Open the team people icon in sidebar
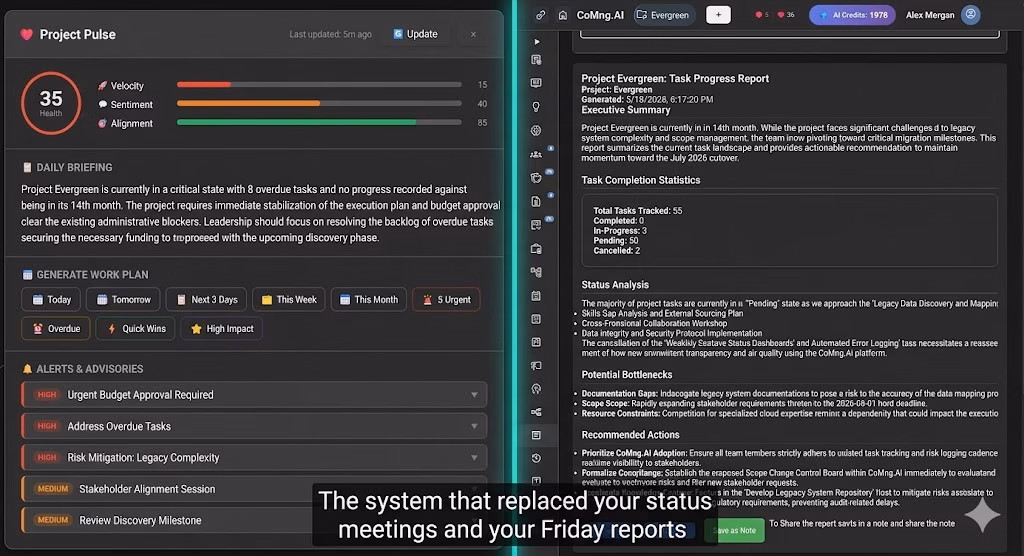This screenshot has height=556, width=1024. click(x=536, y=154)
